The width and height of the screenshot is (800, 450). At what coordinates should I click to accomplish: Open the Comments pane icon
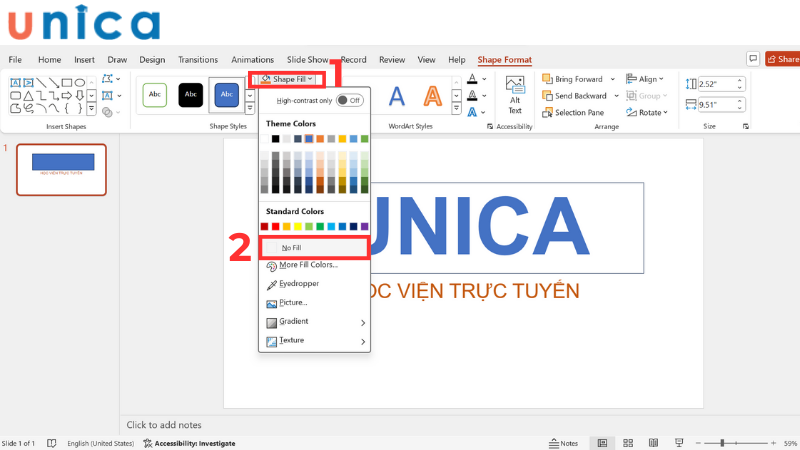point(753,59)
